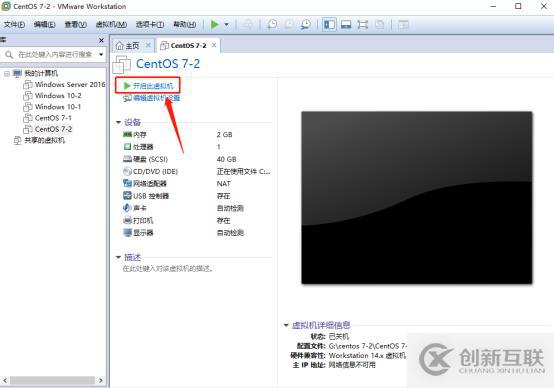
Task: Click the library scroll right arrow
Action: coord(101,381)
